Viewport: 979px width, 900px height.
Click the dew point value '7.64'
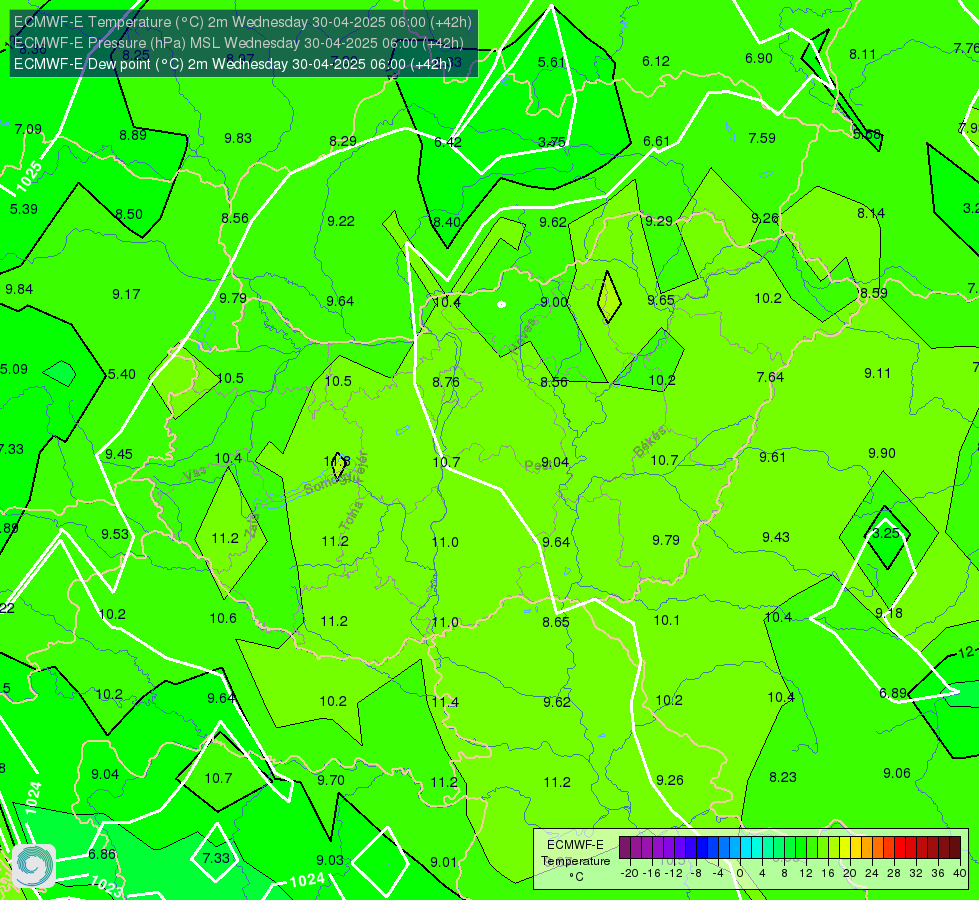pos(770,377)
